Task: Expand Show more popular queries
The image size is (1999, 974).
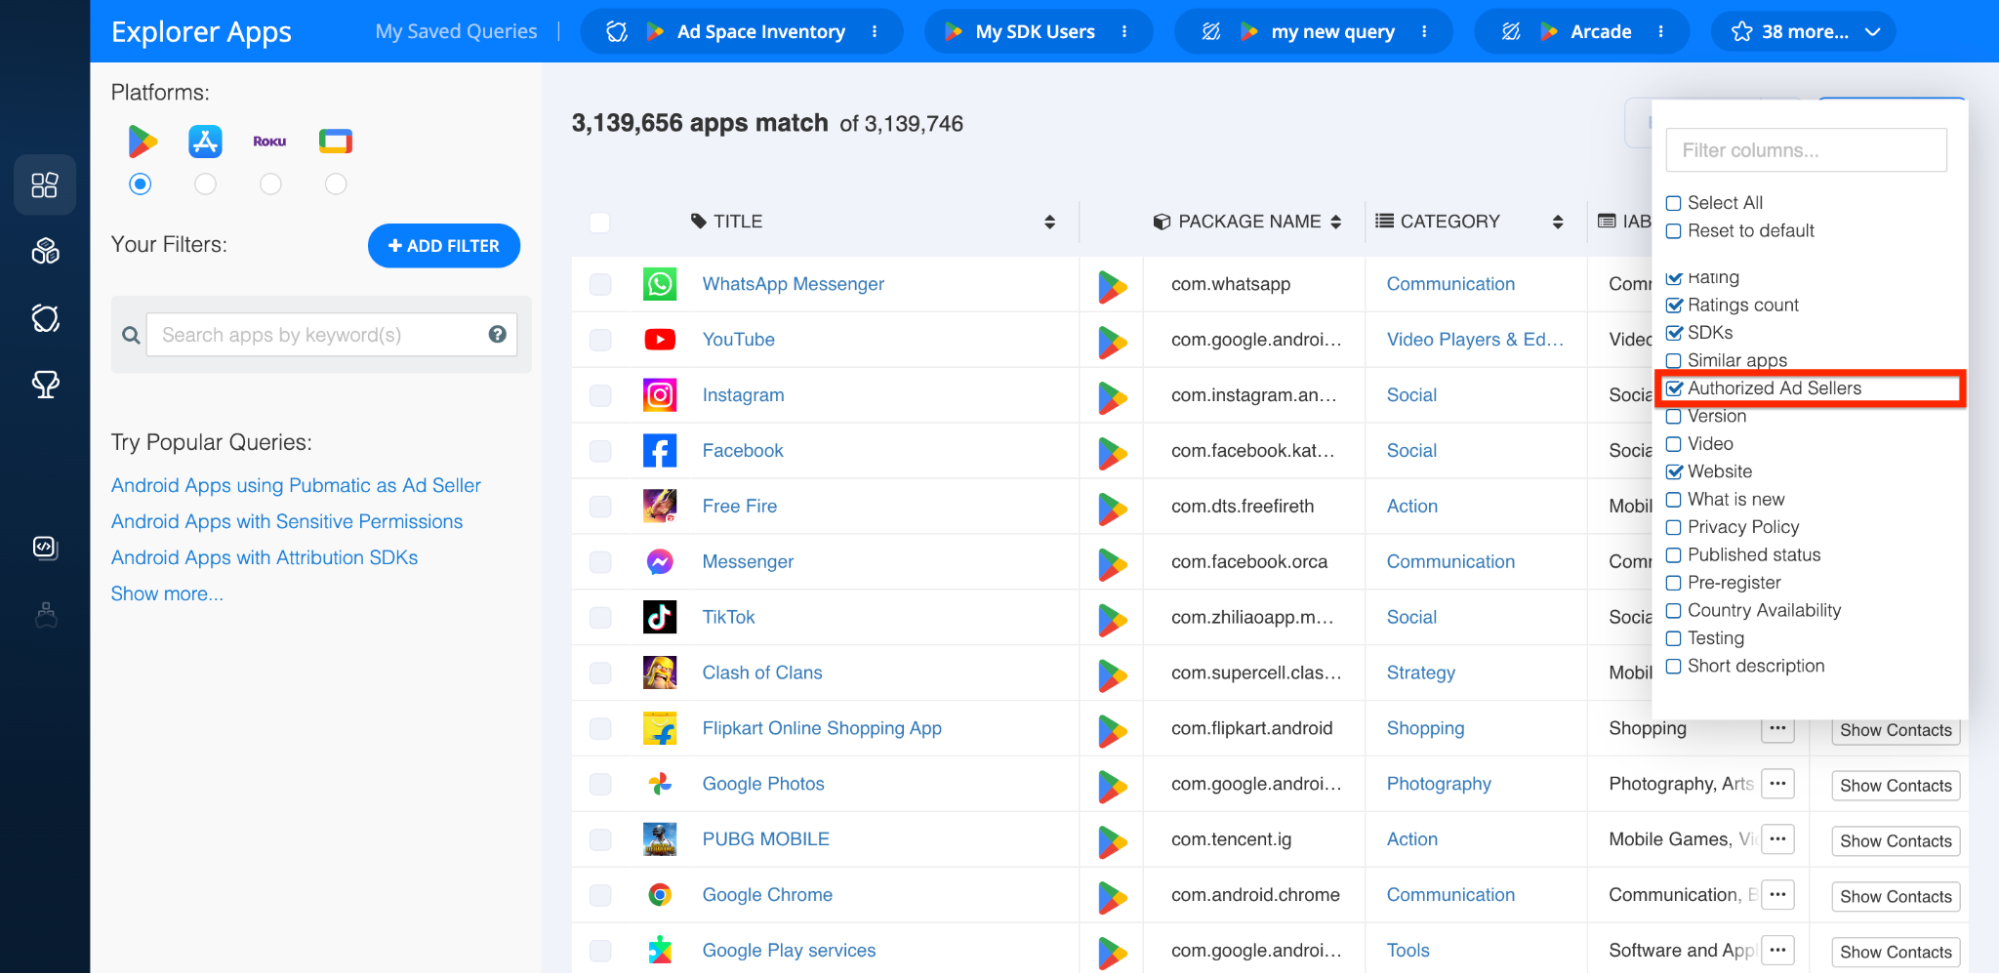Action: click(167, 594)
